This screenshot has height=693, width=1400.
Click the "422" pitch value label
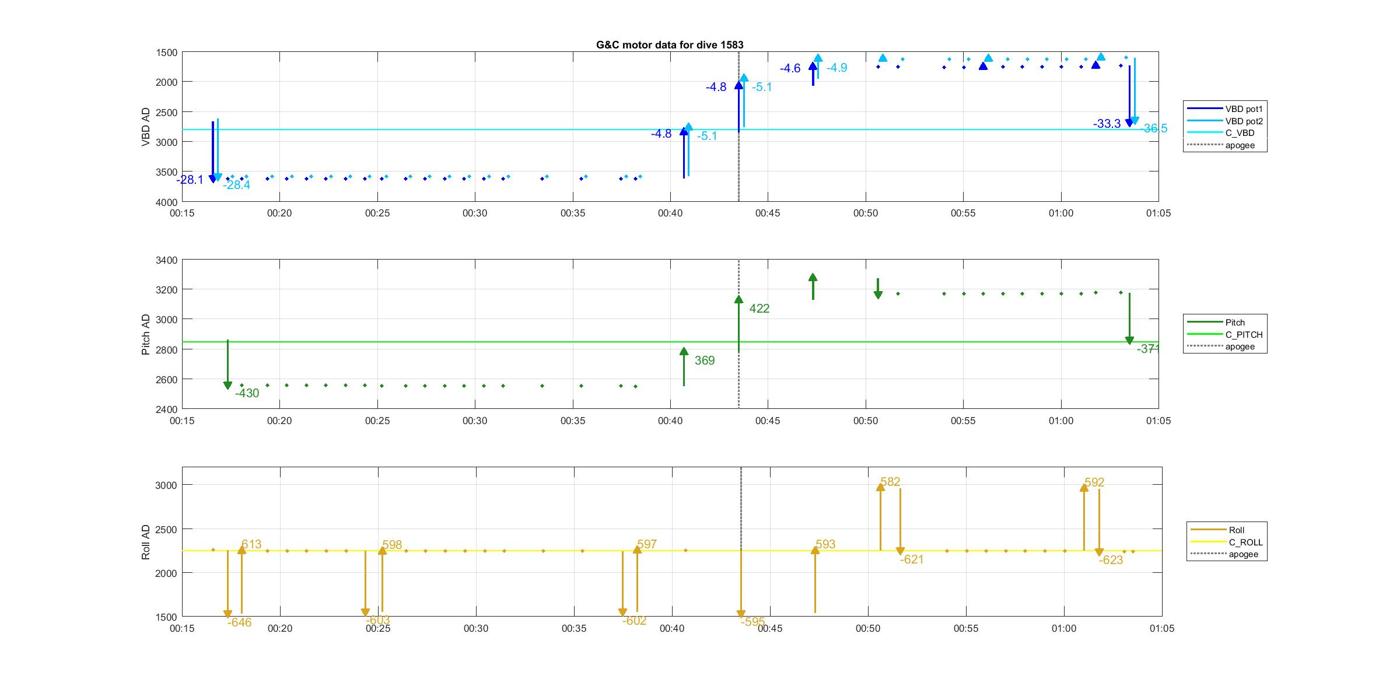[x=759, y=309]
